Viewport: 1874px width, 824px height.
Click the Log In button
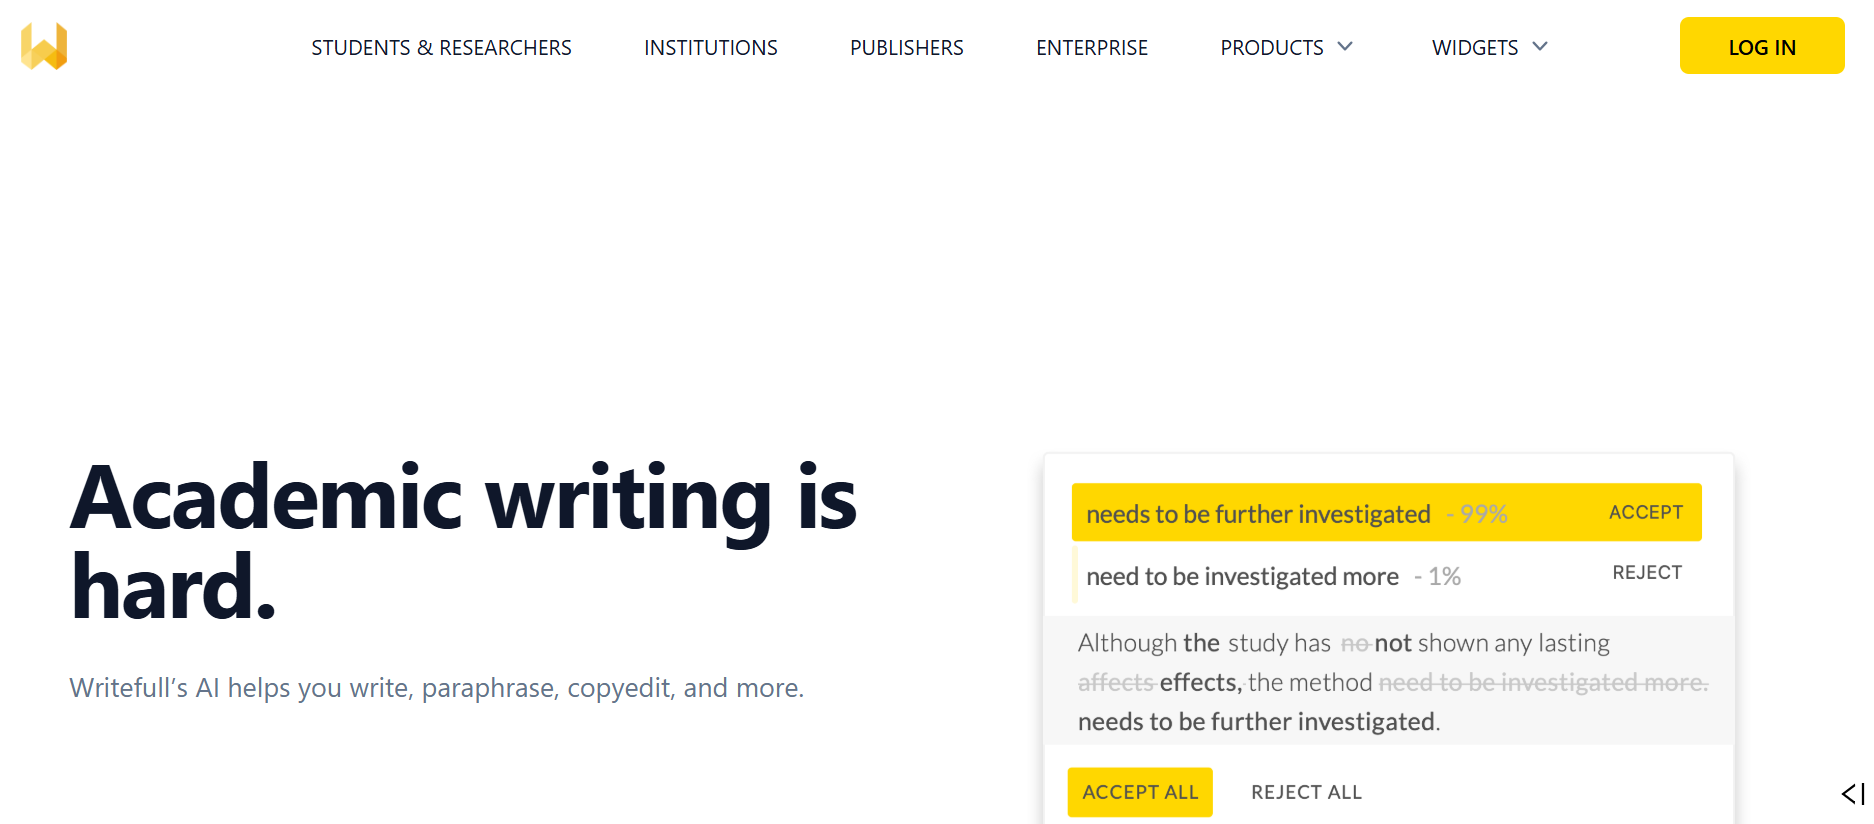tap(1762, 46)
